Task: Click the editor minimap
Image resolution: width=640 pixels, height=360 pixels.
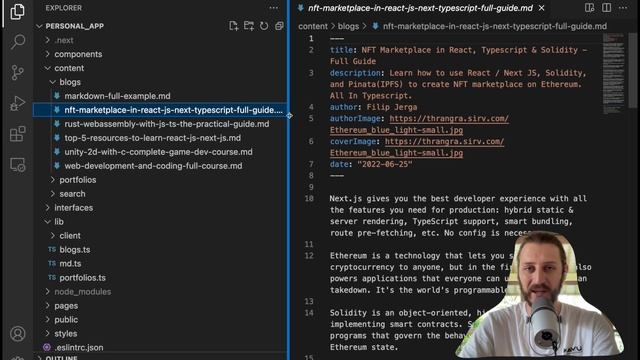Action: coord(613,73)
